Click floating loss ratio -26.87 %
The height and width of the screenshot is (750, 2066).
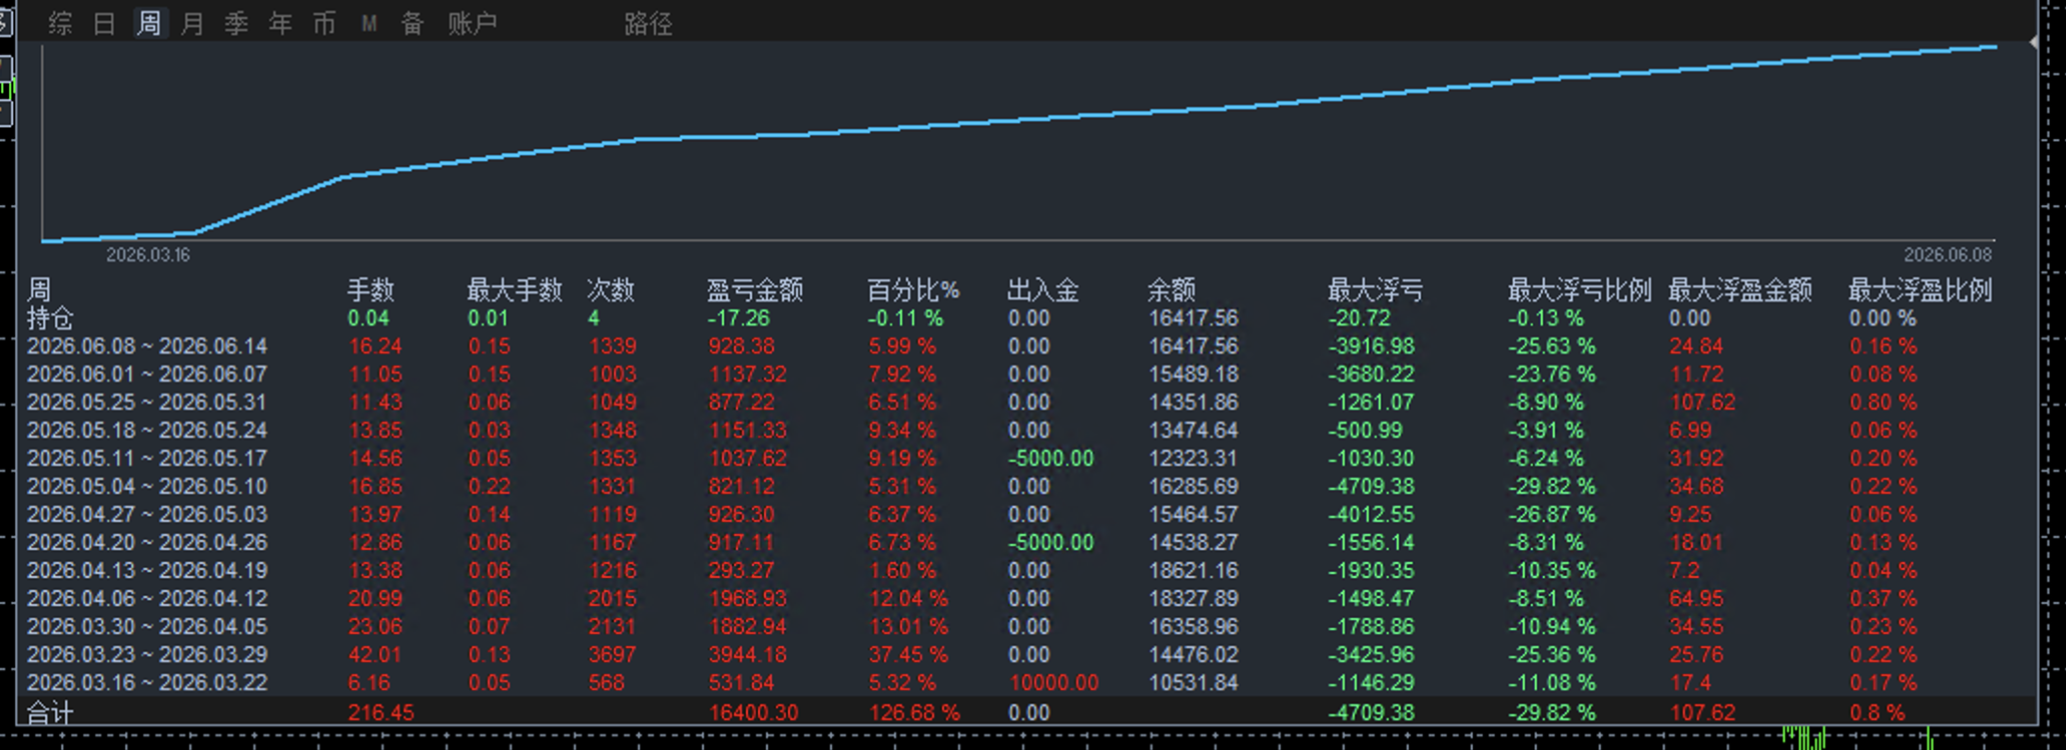point(1552,514)
